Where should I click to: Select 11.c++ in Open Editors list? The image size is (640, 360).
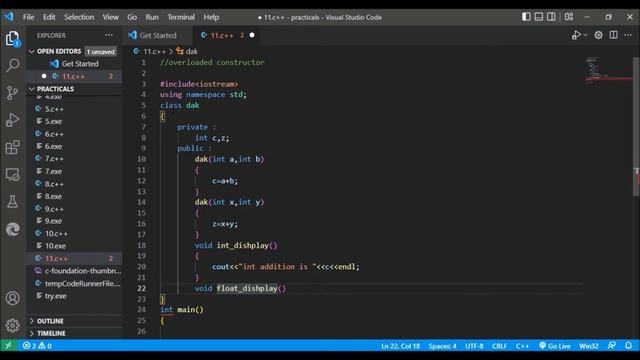click(74, 76)
